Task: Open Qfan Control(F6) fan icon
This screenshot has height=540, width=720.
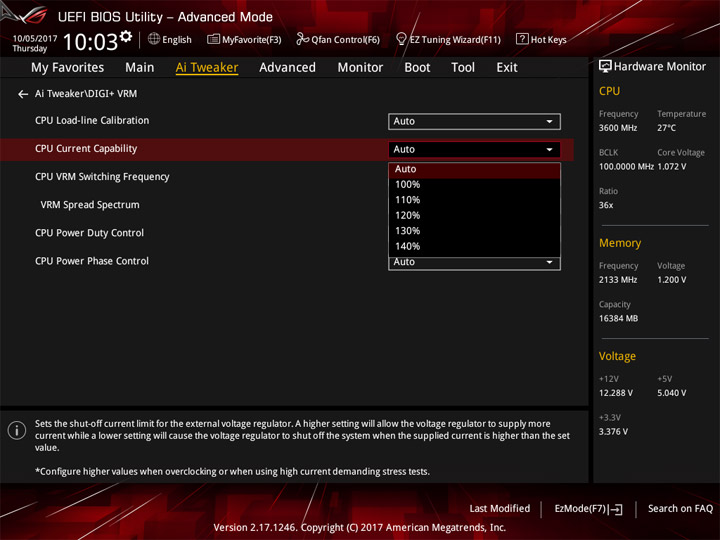Action: pyautogui.click(x=302, y=39)
